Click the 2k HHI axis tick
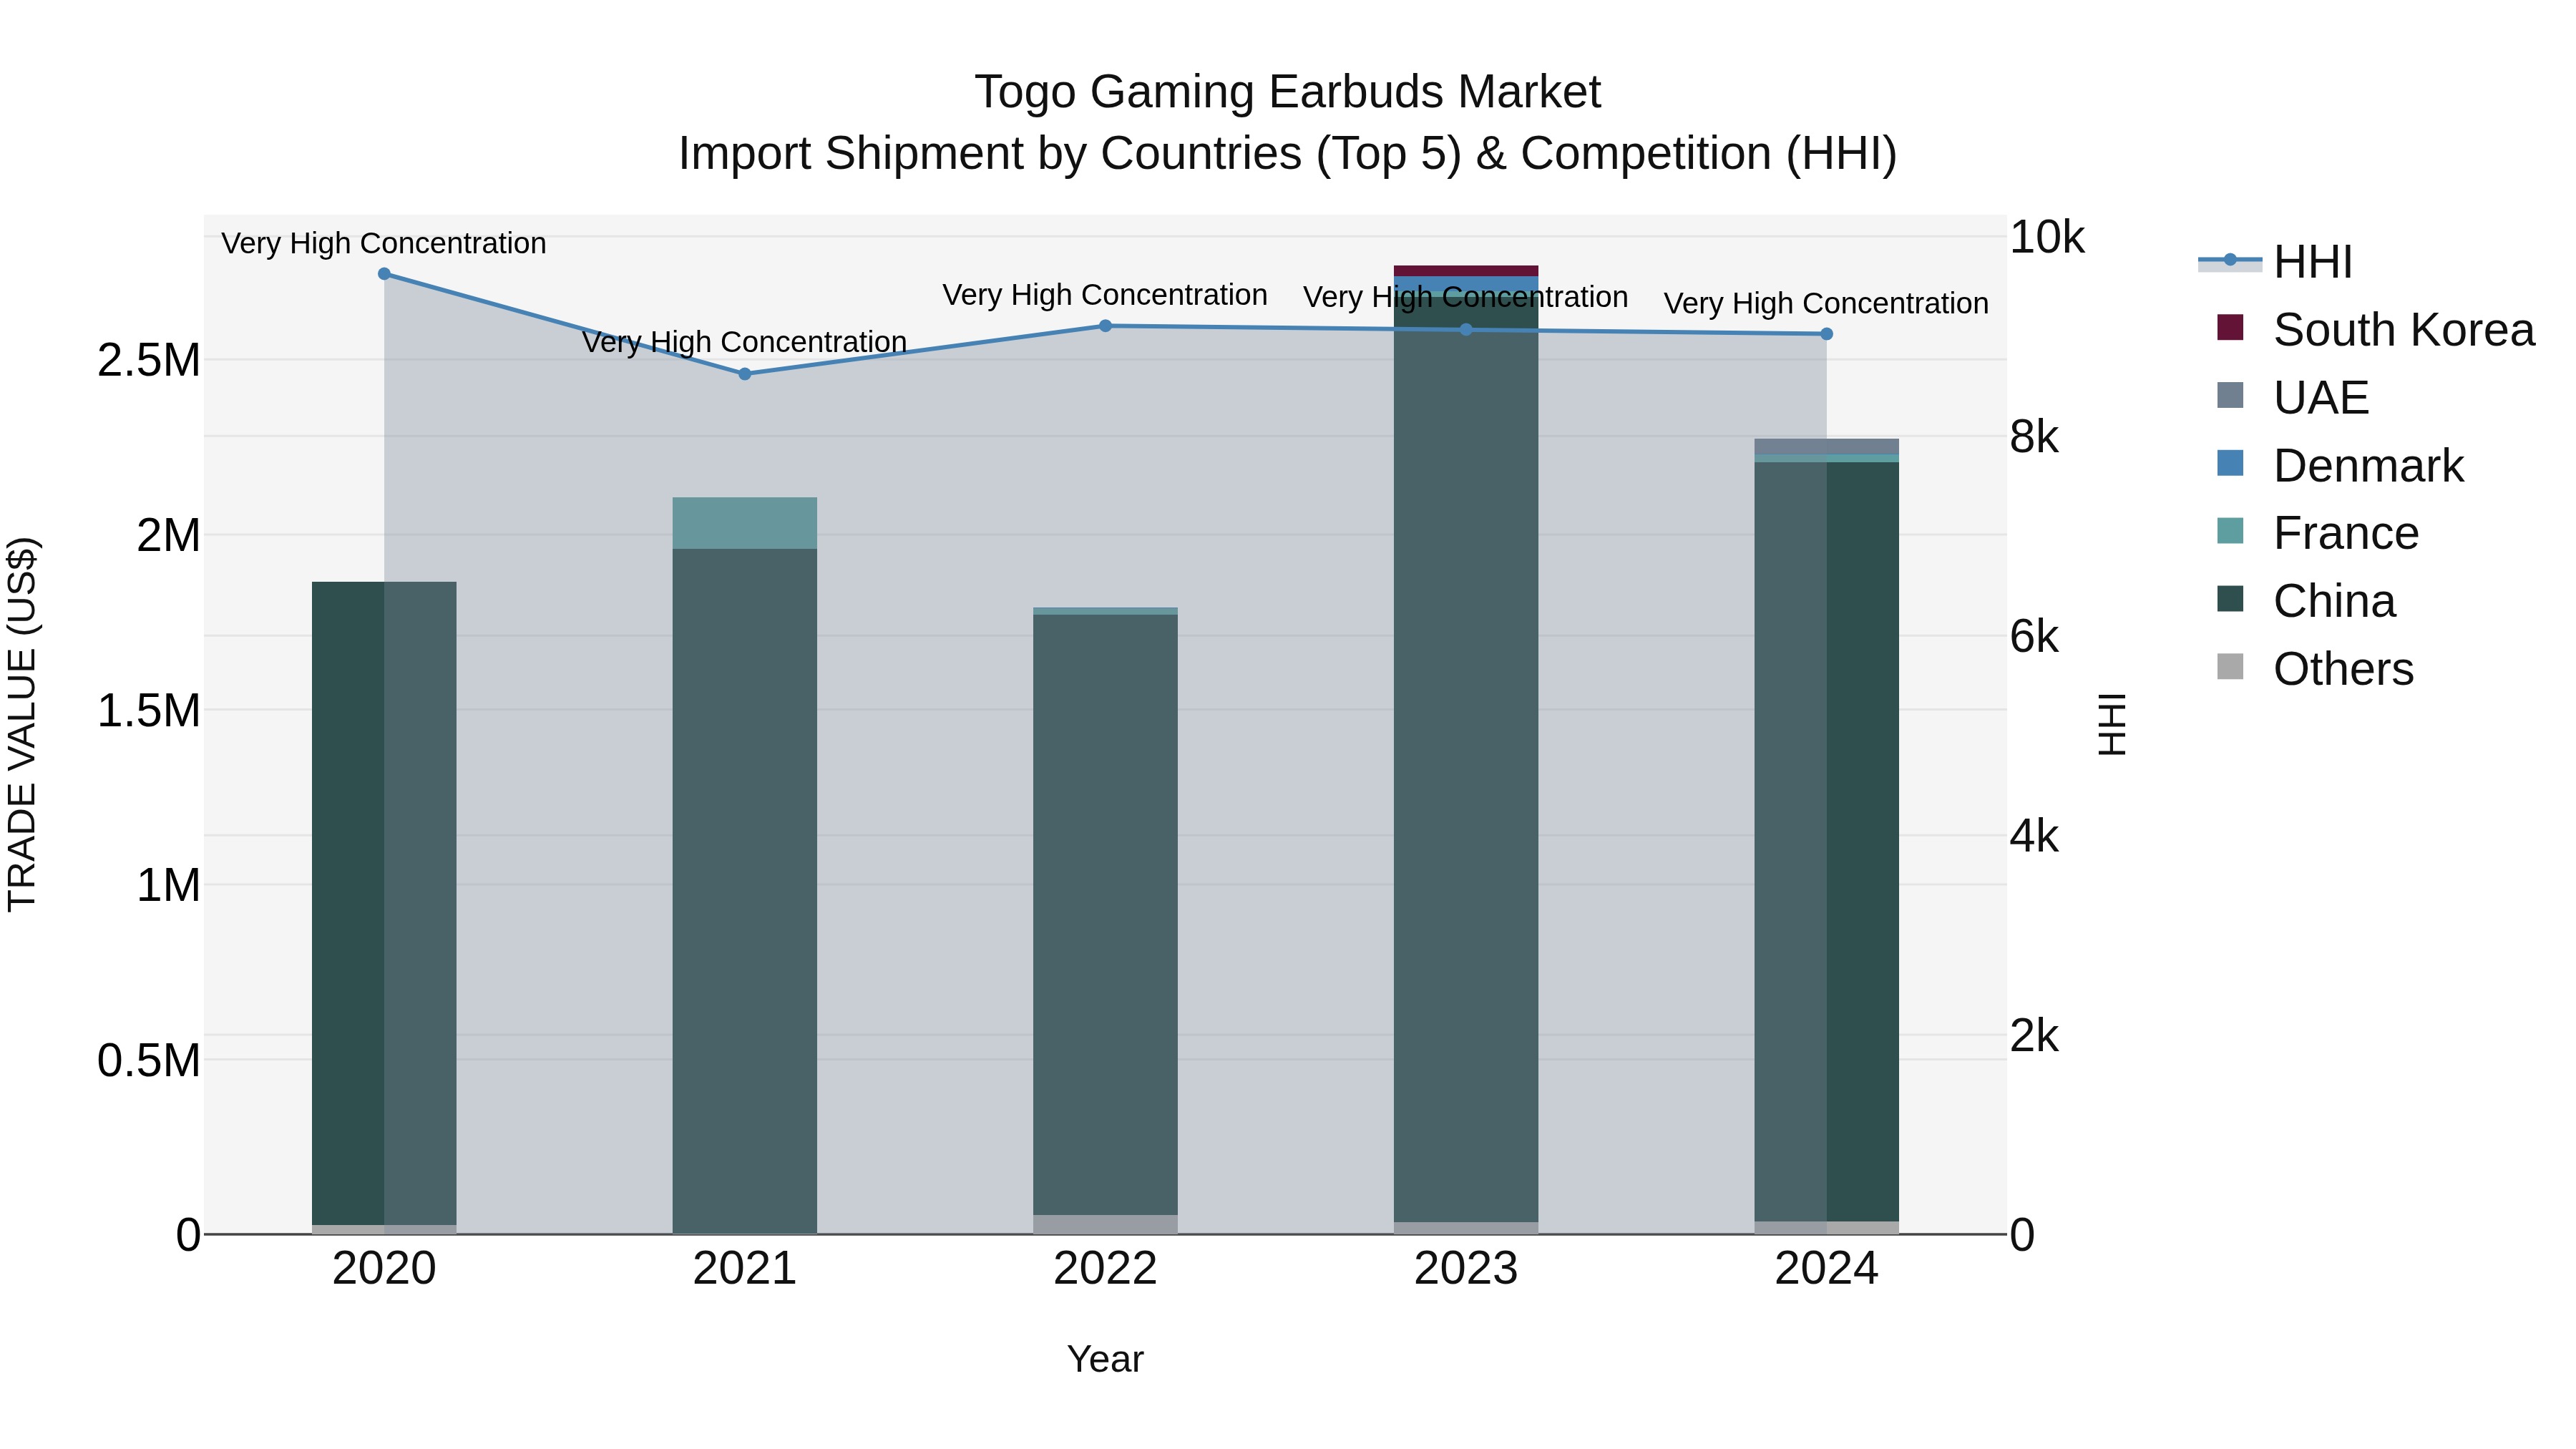Image resolution: width=2576 pixels, height=1449 pixels. pos(2034,1036)
